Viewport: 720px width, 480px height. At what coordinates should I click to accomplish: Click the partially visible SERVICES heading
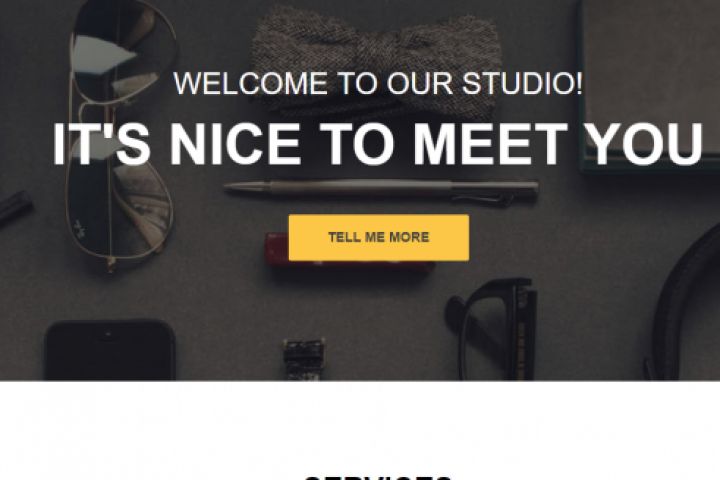point(378,477)
